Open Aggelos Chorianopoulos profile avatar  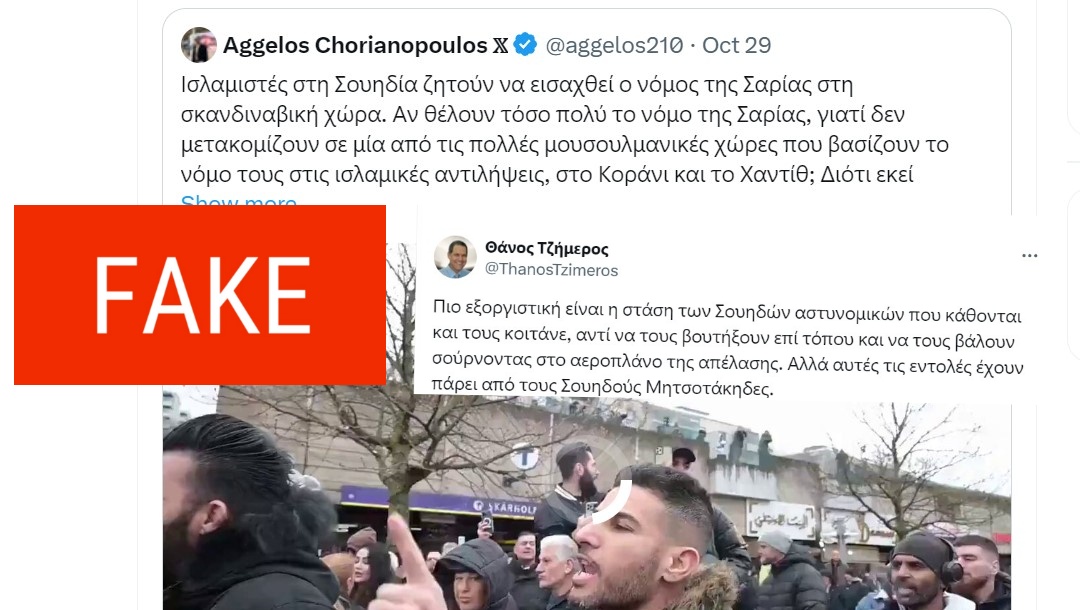[198, 45]
